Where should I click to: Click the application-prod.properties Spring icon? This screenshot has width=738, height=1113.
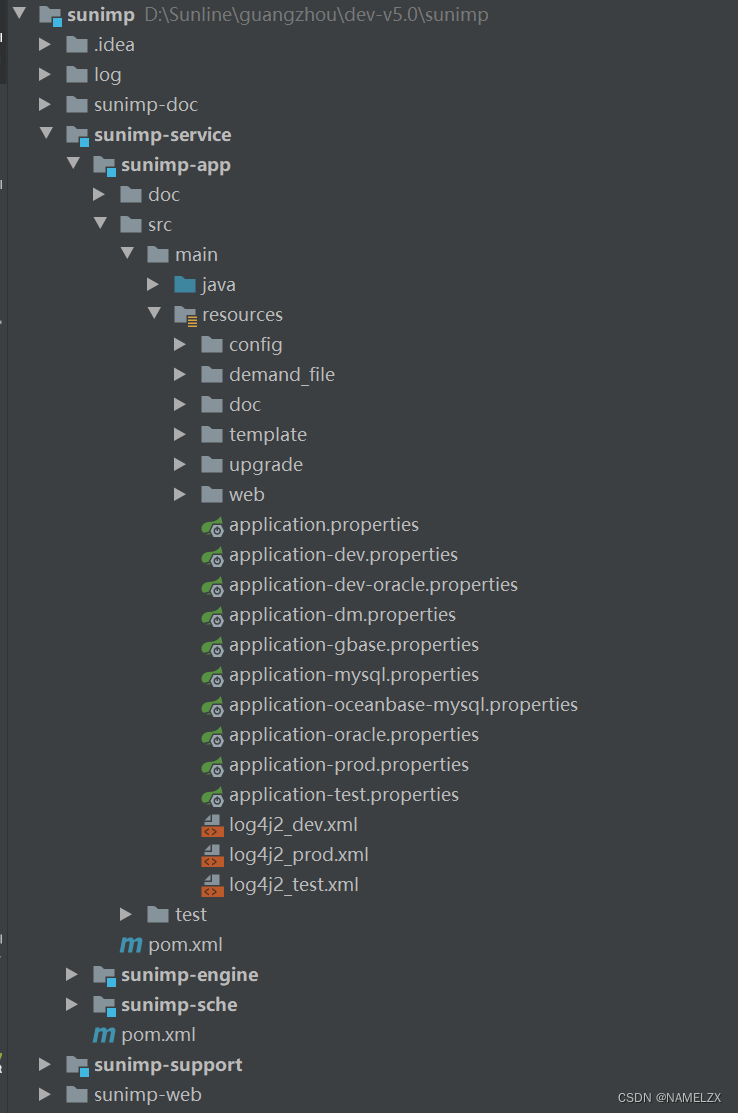click(212, 766)
